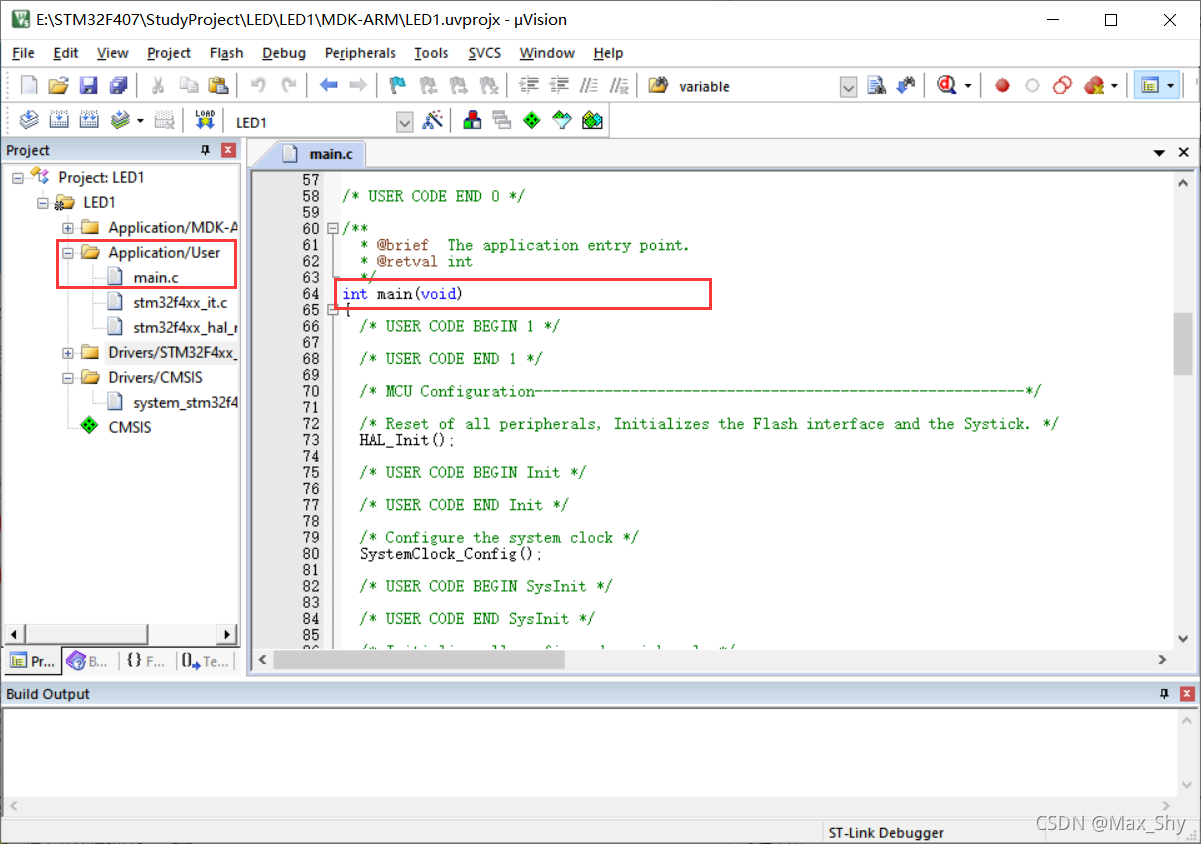The height and width of the screenshot is (844, 1201).
Task: Pin the Build Output panel
Action: pos(1164,694)
